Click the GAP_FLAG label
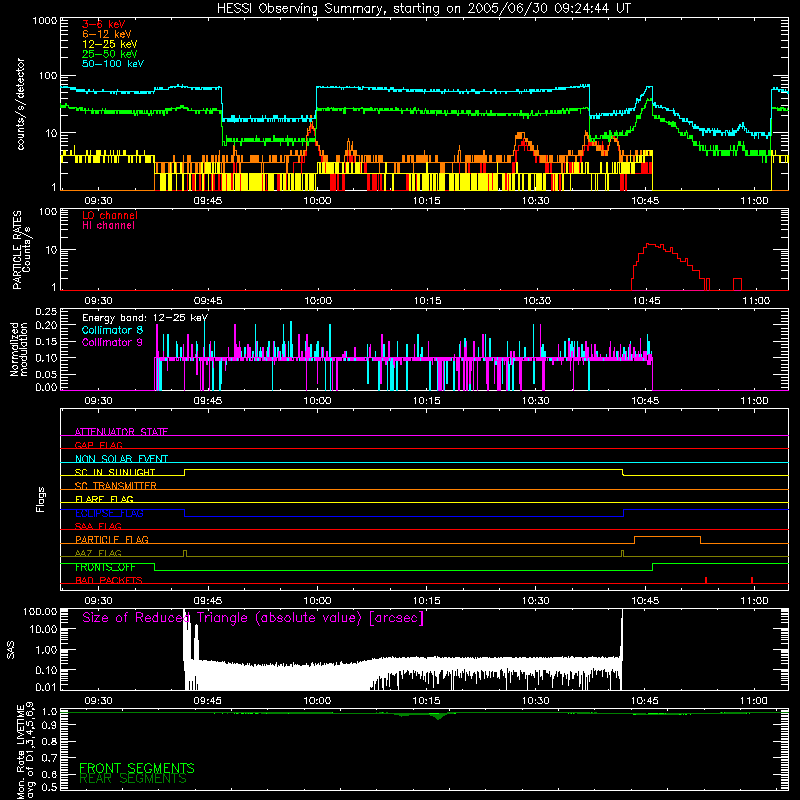Screen dimensions: 800x800 (98, 445)
